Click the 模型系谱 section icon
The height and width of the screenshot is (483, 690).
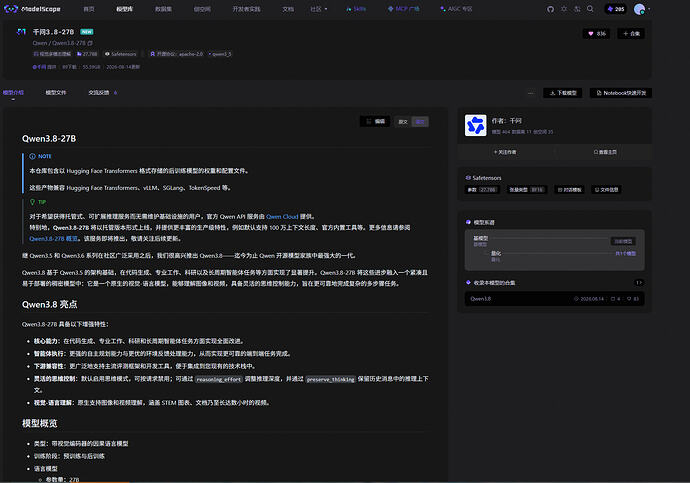[x=468, y=222]
